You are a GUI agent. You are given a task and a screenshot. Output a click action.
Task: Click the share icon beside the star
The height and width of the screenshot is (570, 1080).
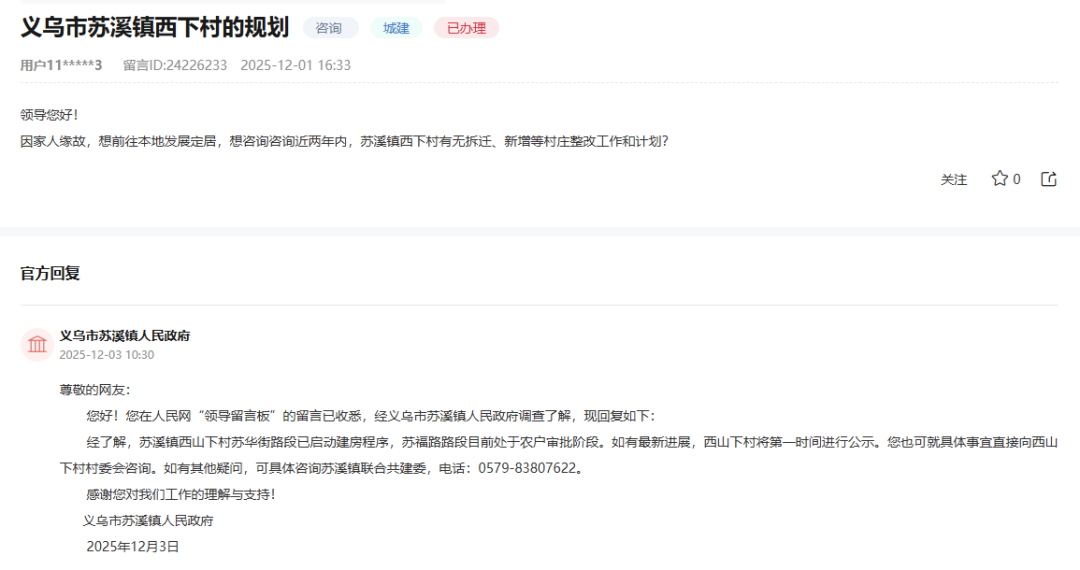click(x=1048, y=179)
